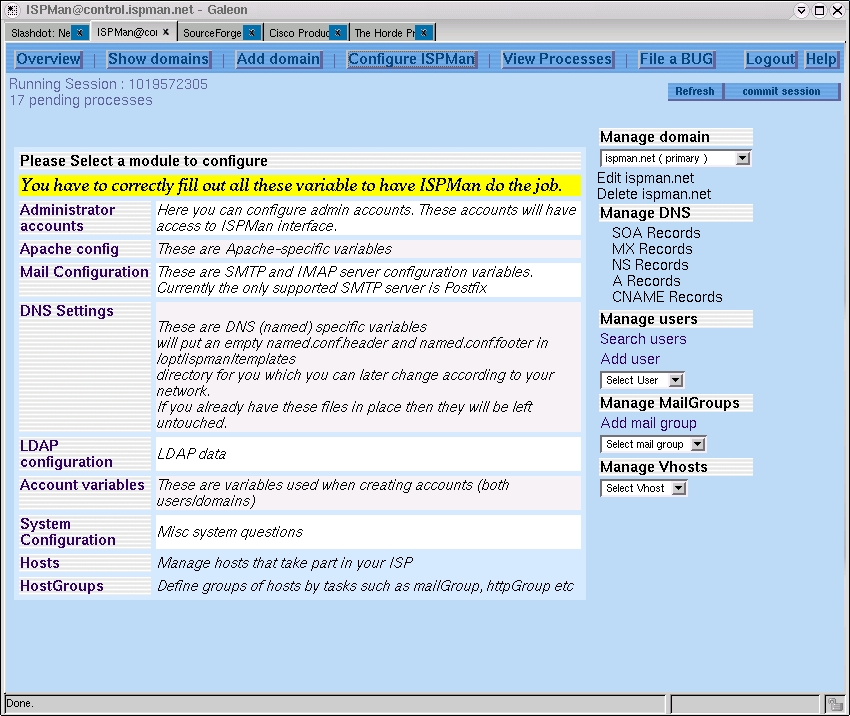This screenshot has width=850, height=716.
Task: Open Administrator accounts module
Action: coord(67,218)
